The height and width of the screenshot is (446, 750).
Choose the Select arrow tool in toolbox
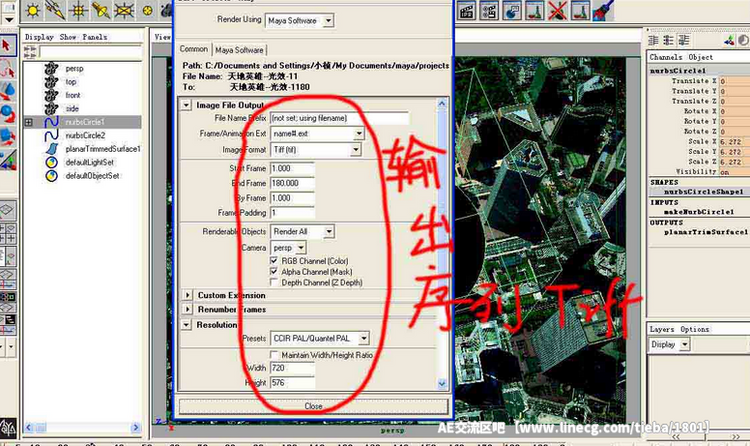coord(7,45)
